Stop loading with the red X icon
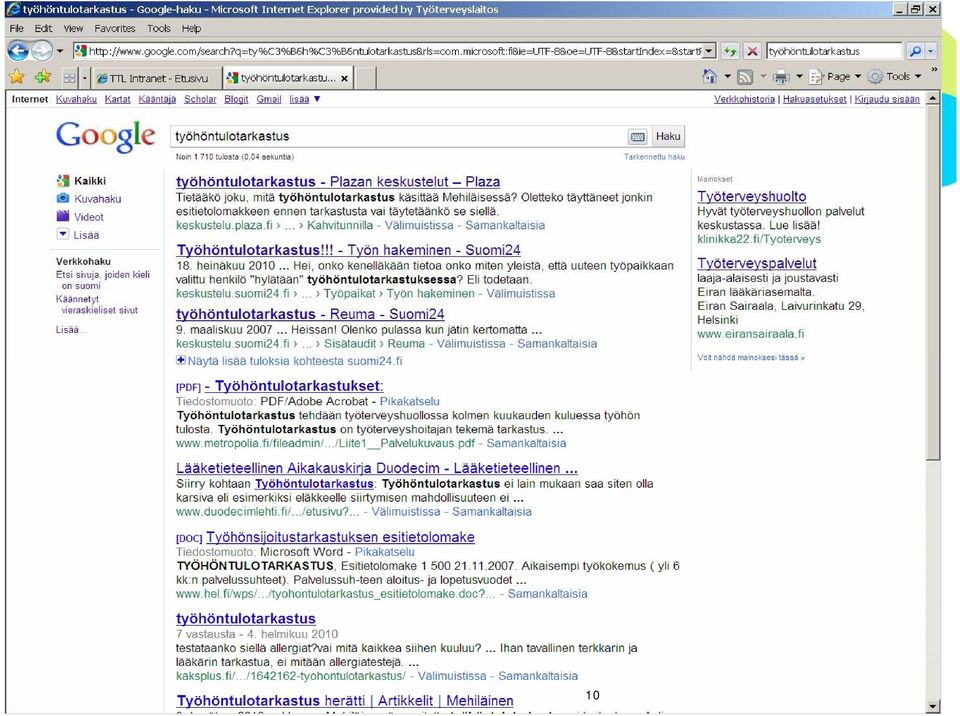This screenshot has width=960, height=716. [x=752, y=51]
